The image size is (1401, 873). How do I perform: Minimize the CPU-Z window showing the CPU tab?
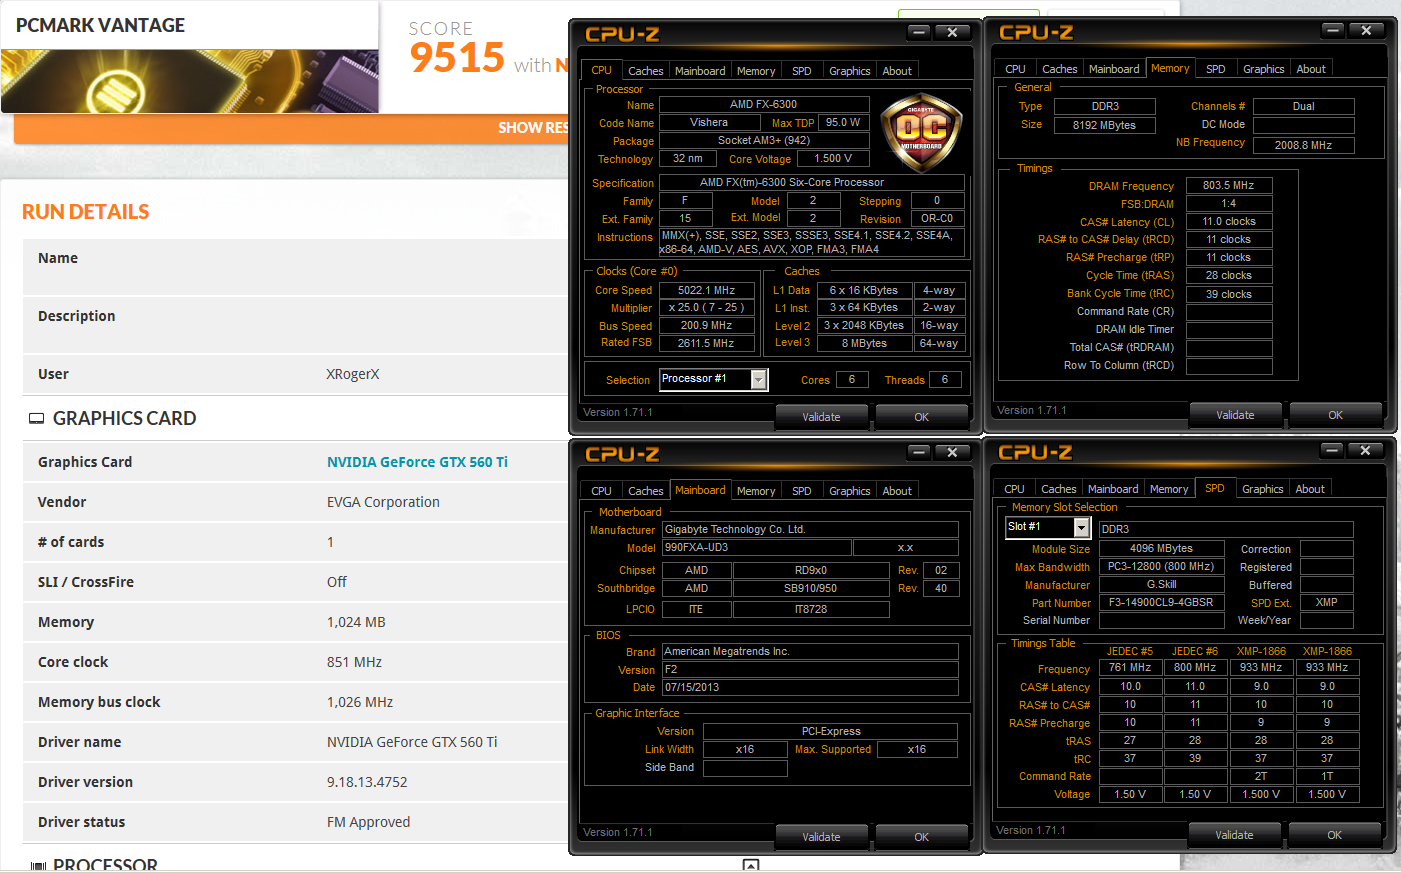pos(920,32)
